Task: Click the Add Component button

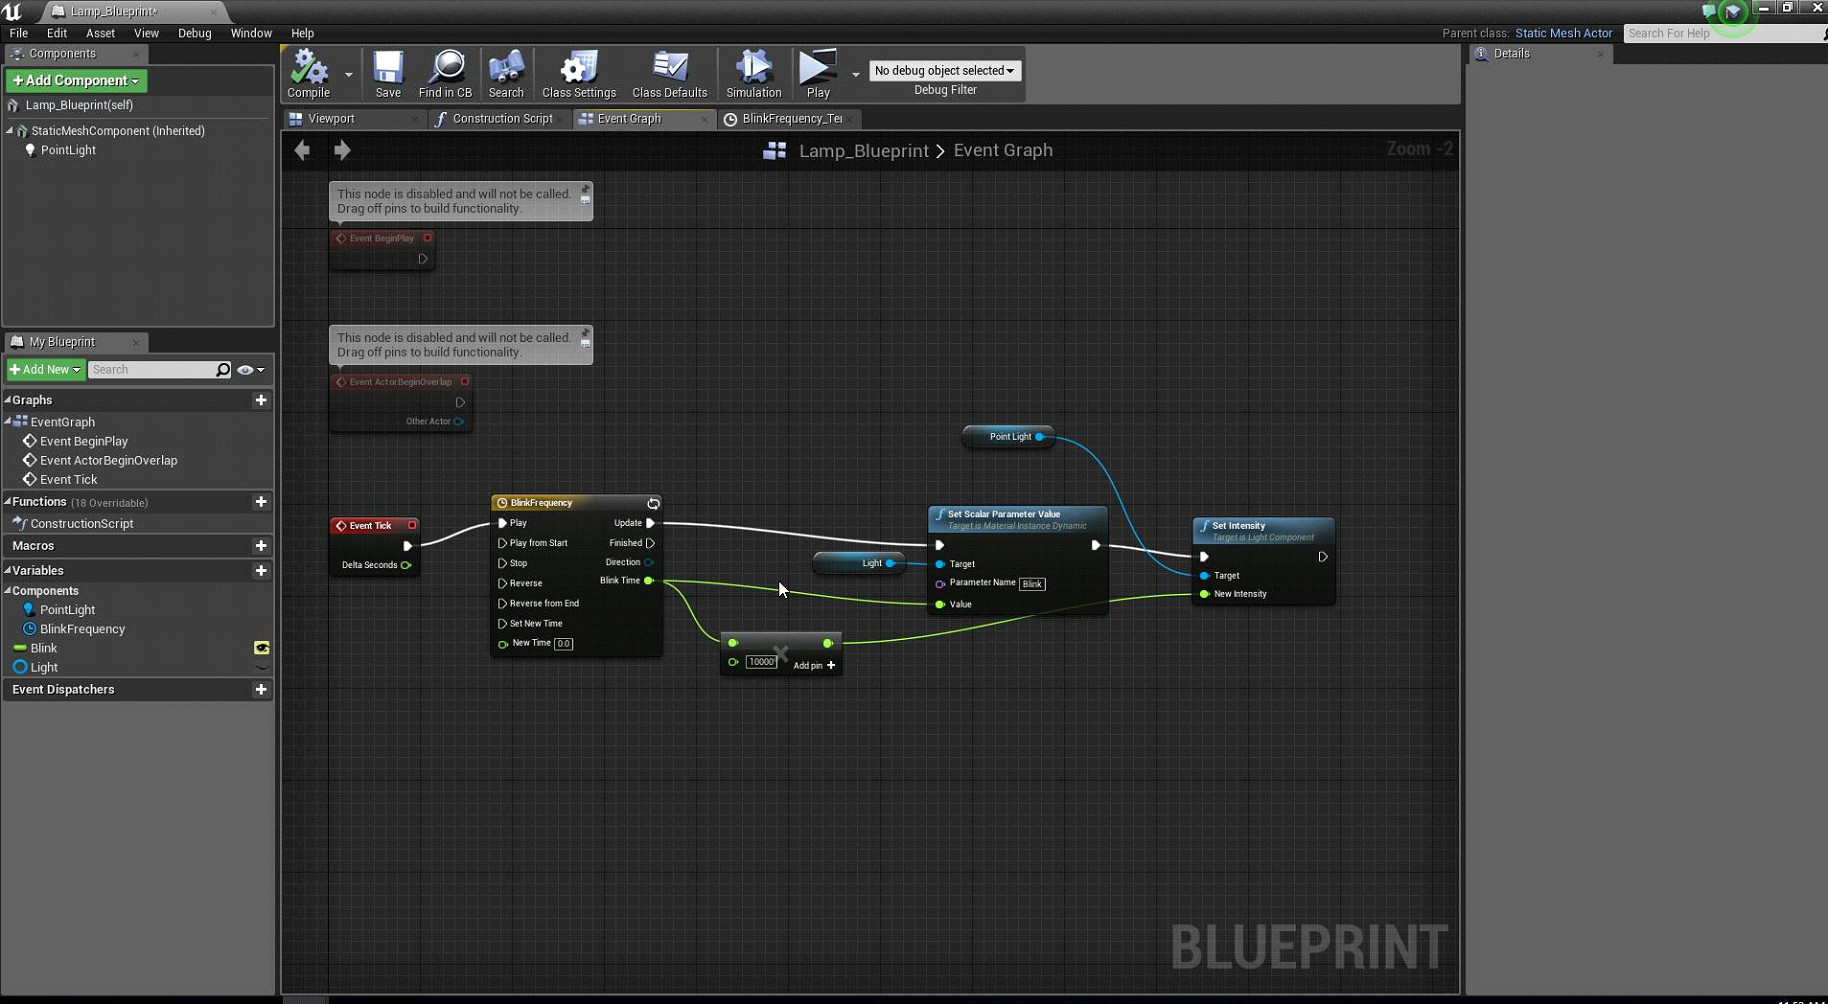Action: 76,80
